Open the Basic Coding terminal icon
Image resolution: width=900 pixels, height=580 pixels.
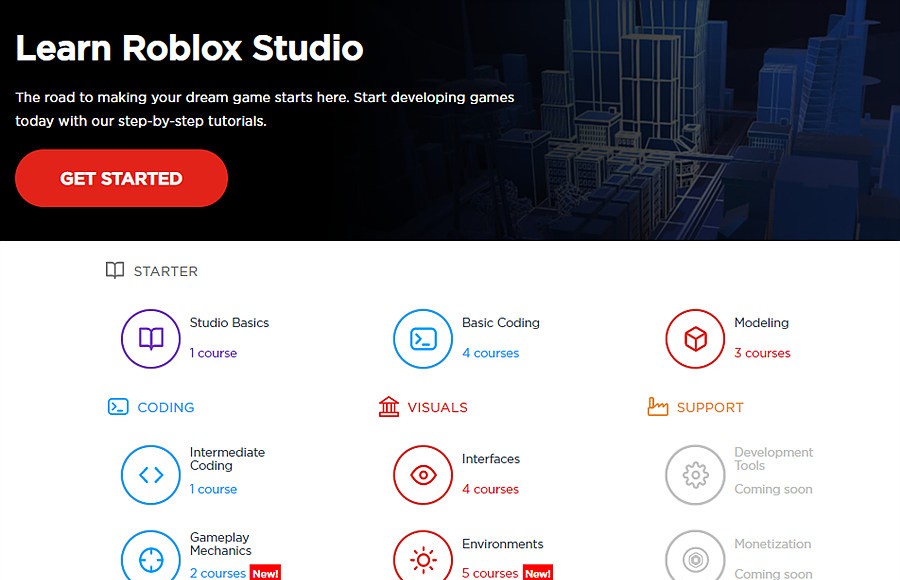(423, 339)
